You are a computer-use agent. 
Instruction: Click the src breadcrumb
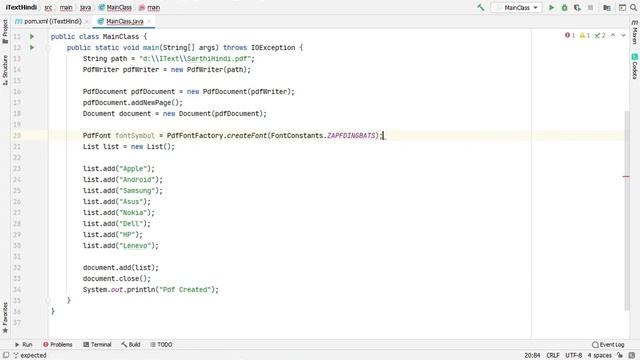[x=48, y=7]
